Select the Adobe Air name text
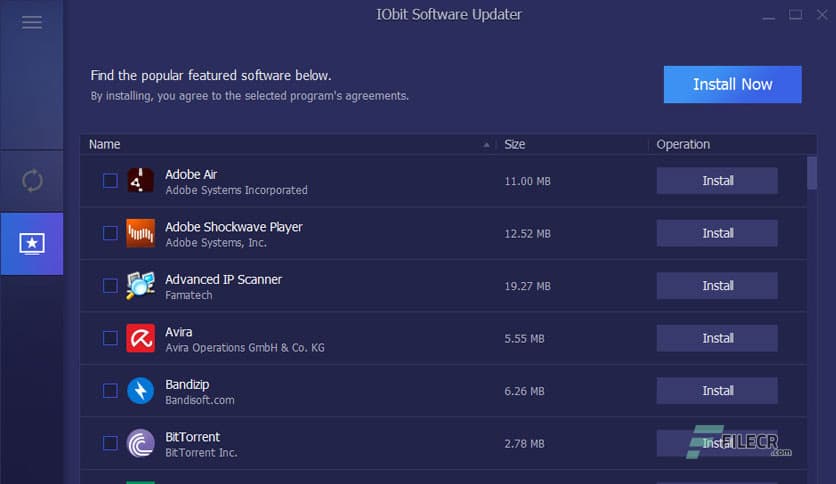 (x=191, y=174)
